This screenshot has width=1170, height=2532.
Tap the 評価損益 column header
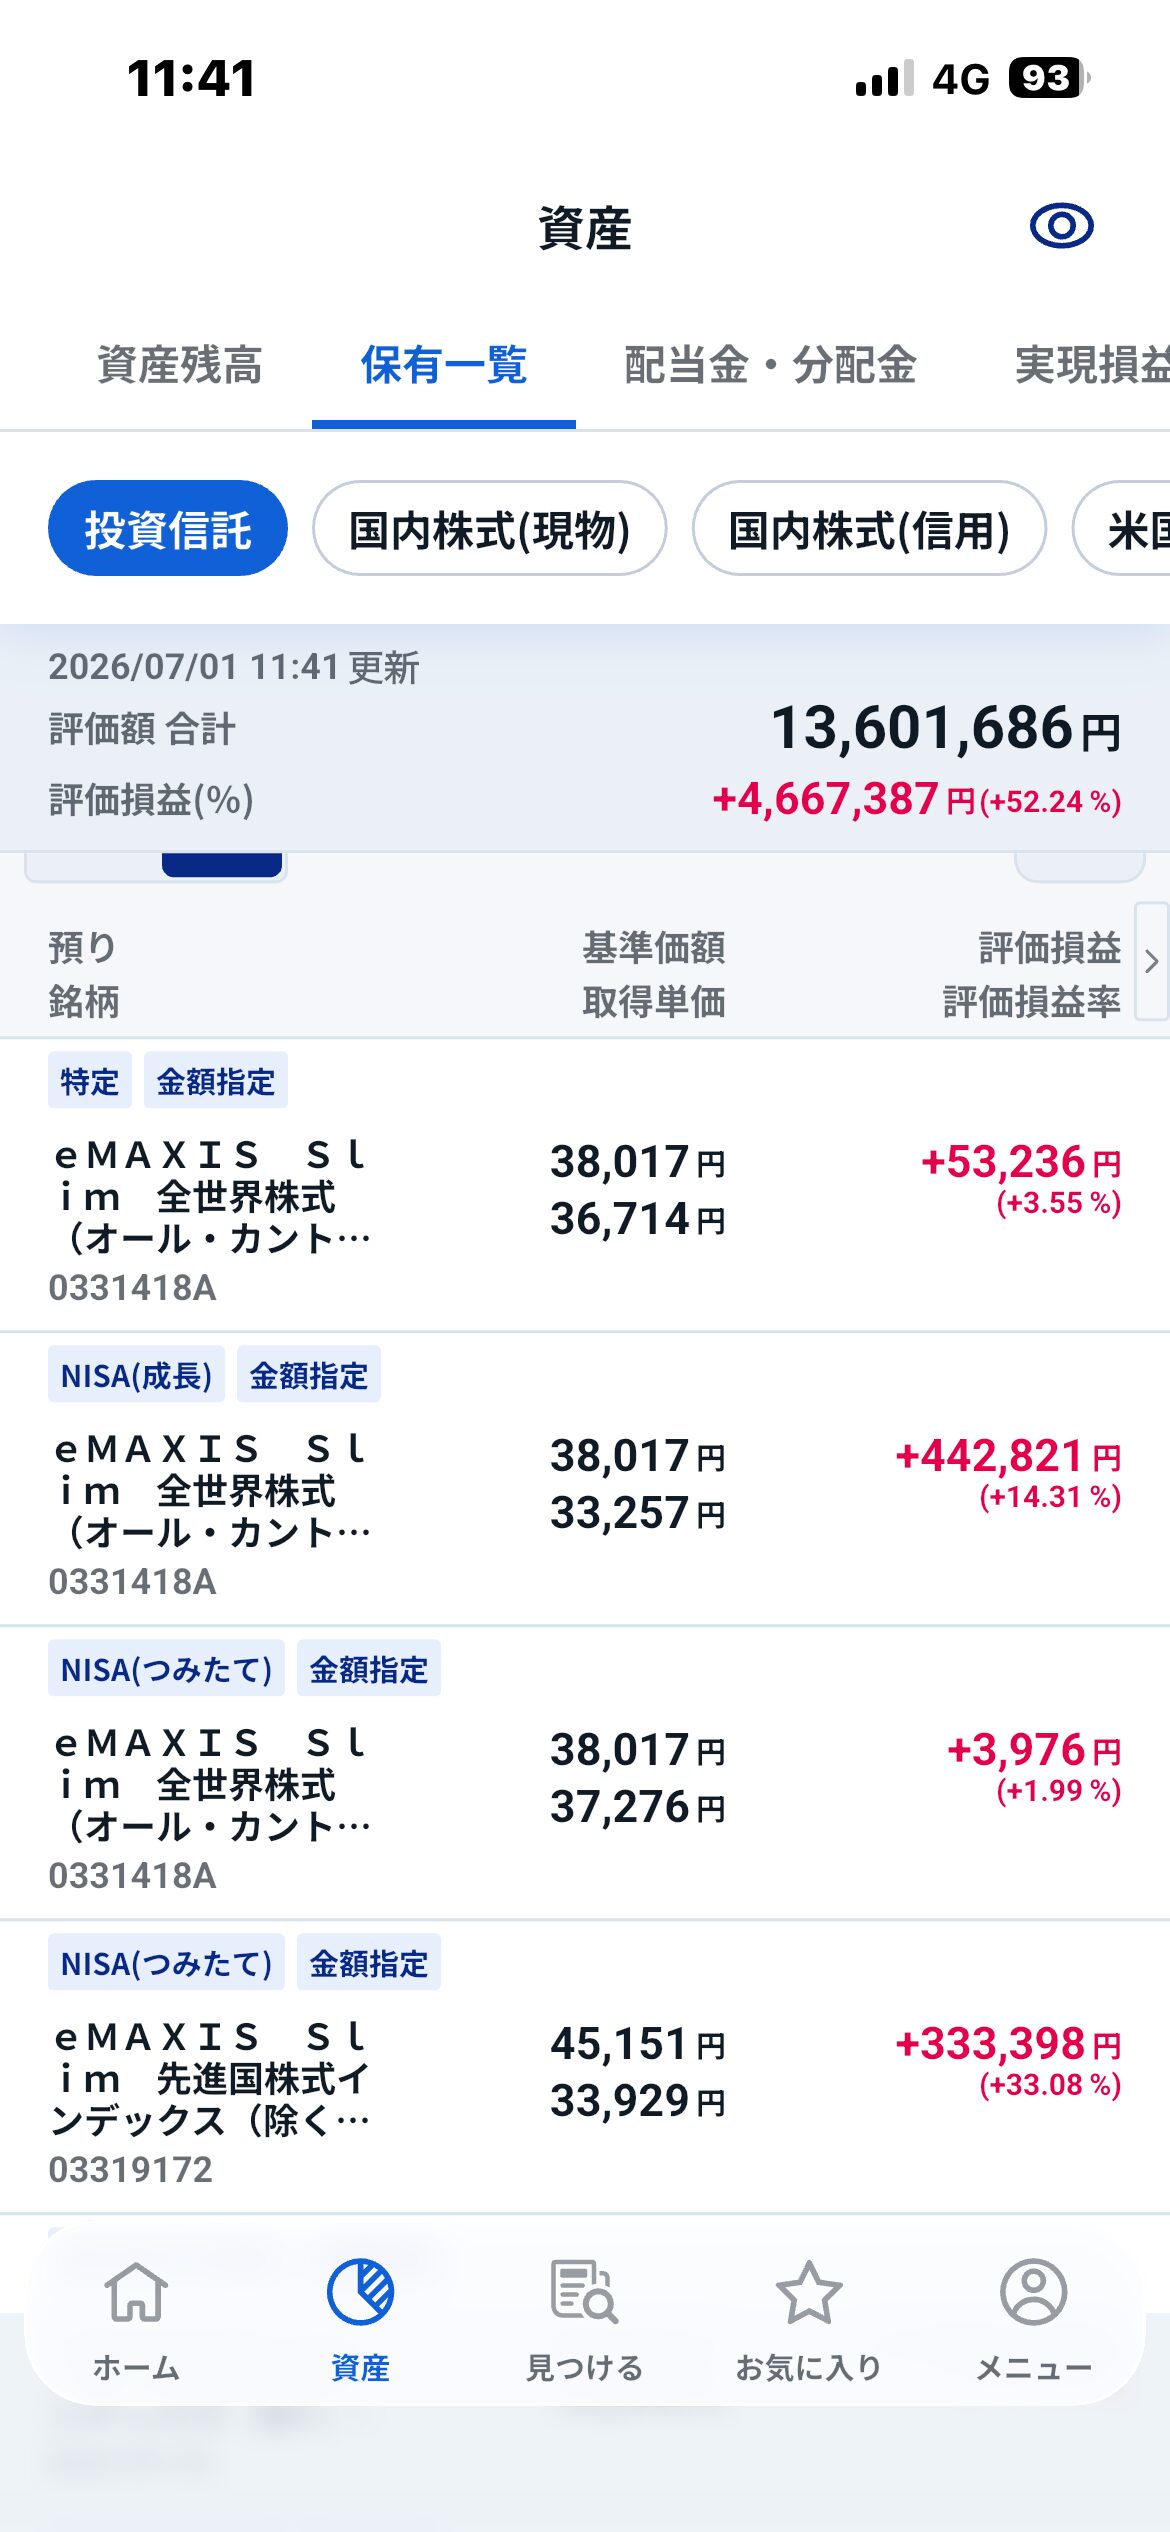pyautogui.click(x=1050, y=947)
